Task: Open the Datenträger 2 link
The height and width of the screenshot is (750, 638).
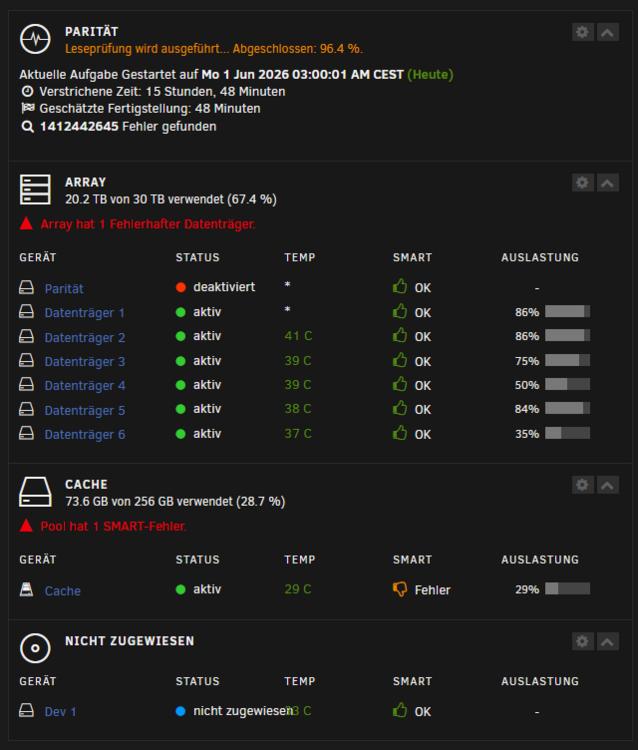Action: click(85, 338)
